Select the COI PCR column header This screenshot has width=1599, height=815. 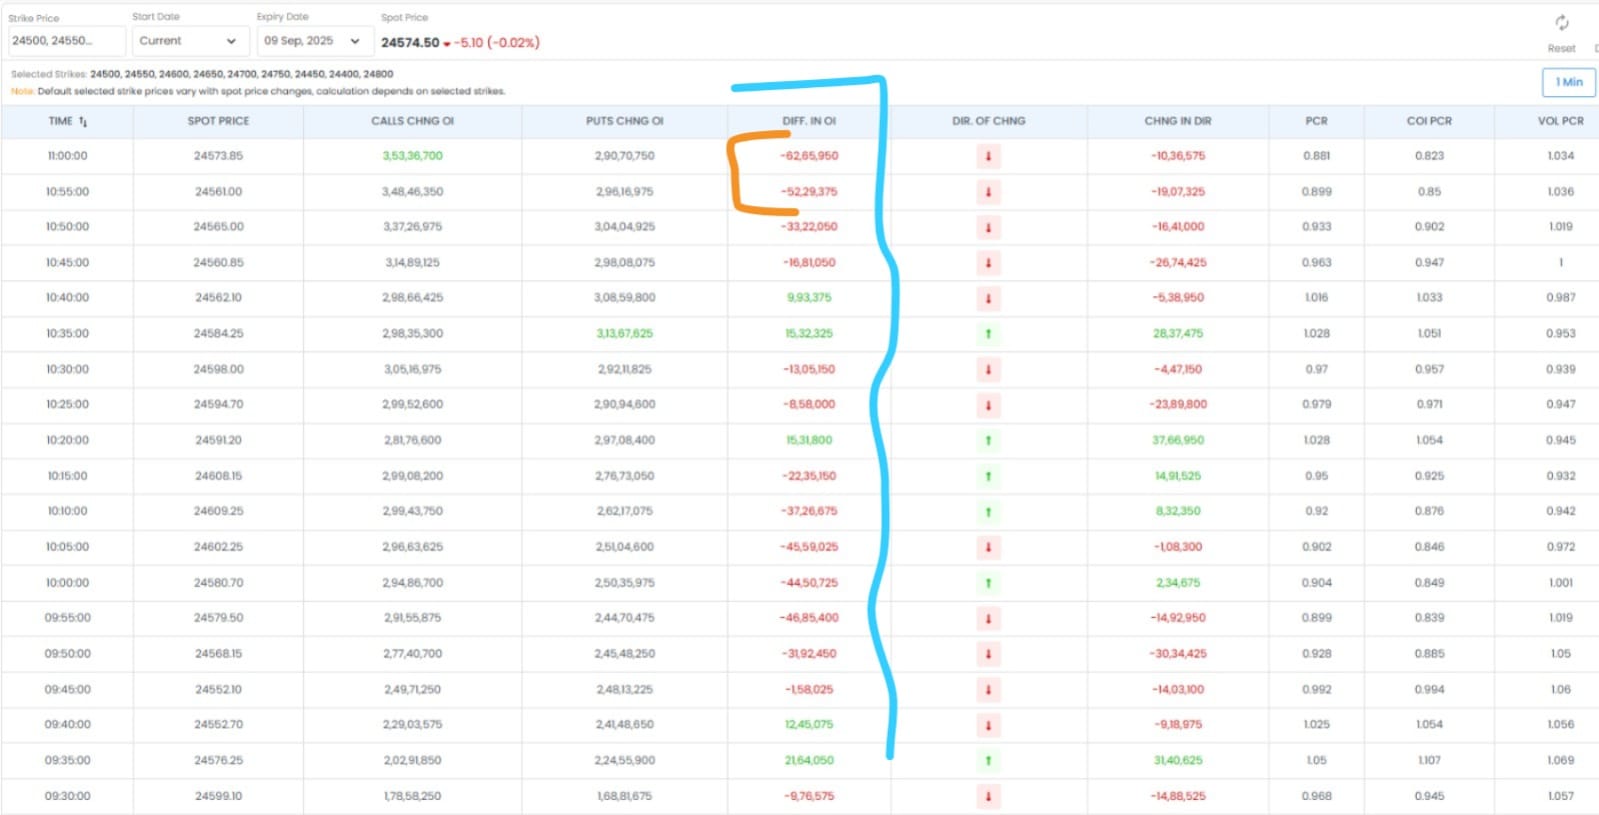pyautogui.click(x=1429, y=121)
